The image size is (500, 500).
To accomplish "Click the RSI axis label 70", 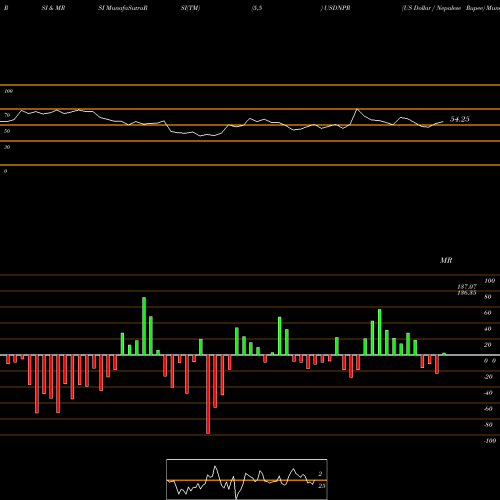I will (7, 115).
